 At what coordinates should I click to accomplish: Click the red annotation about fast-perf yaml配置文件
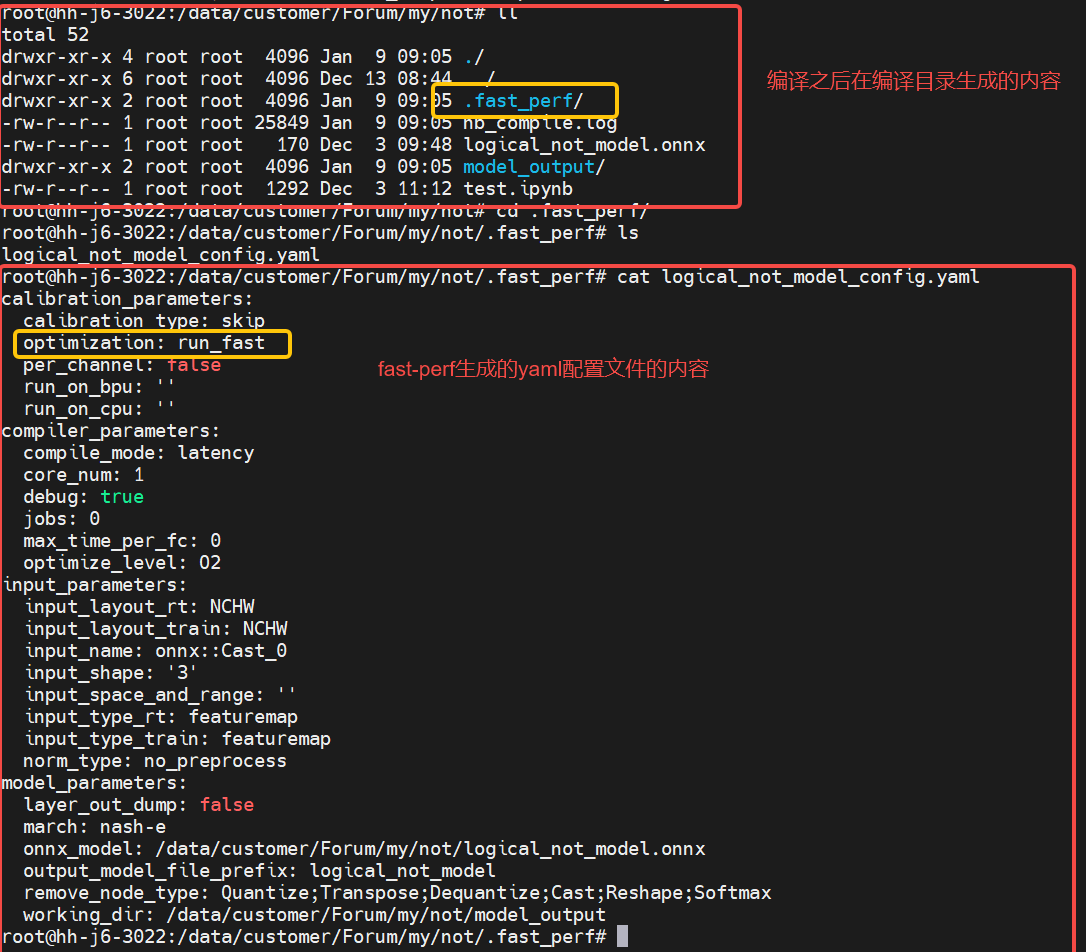[543, 369]
